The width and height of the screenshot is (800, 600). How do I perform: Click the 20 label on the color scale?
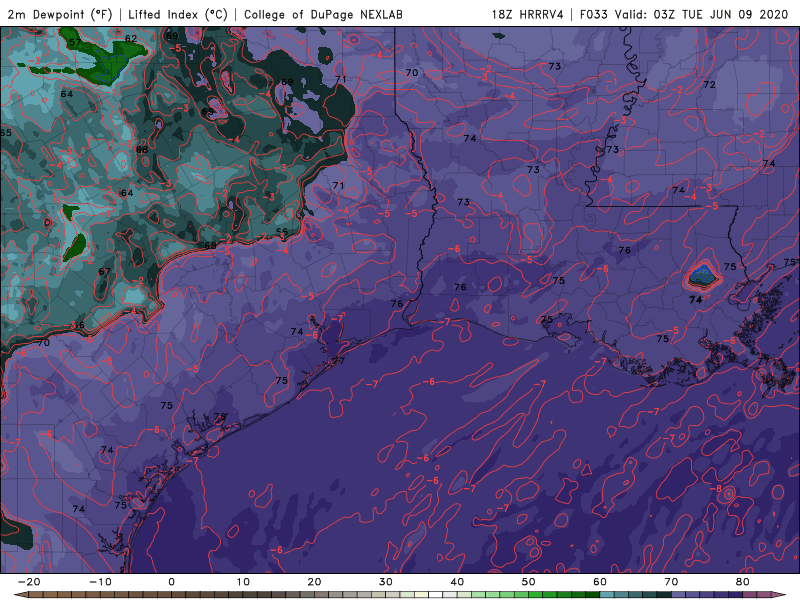coord(314,582)
